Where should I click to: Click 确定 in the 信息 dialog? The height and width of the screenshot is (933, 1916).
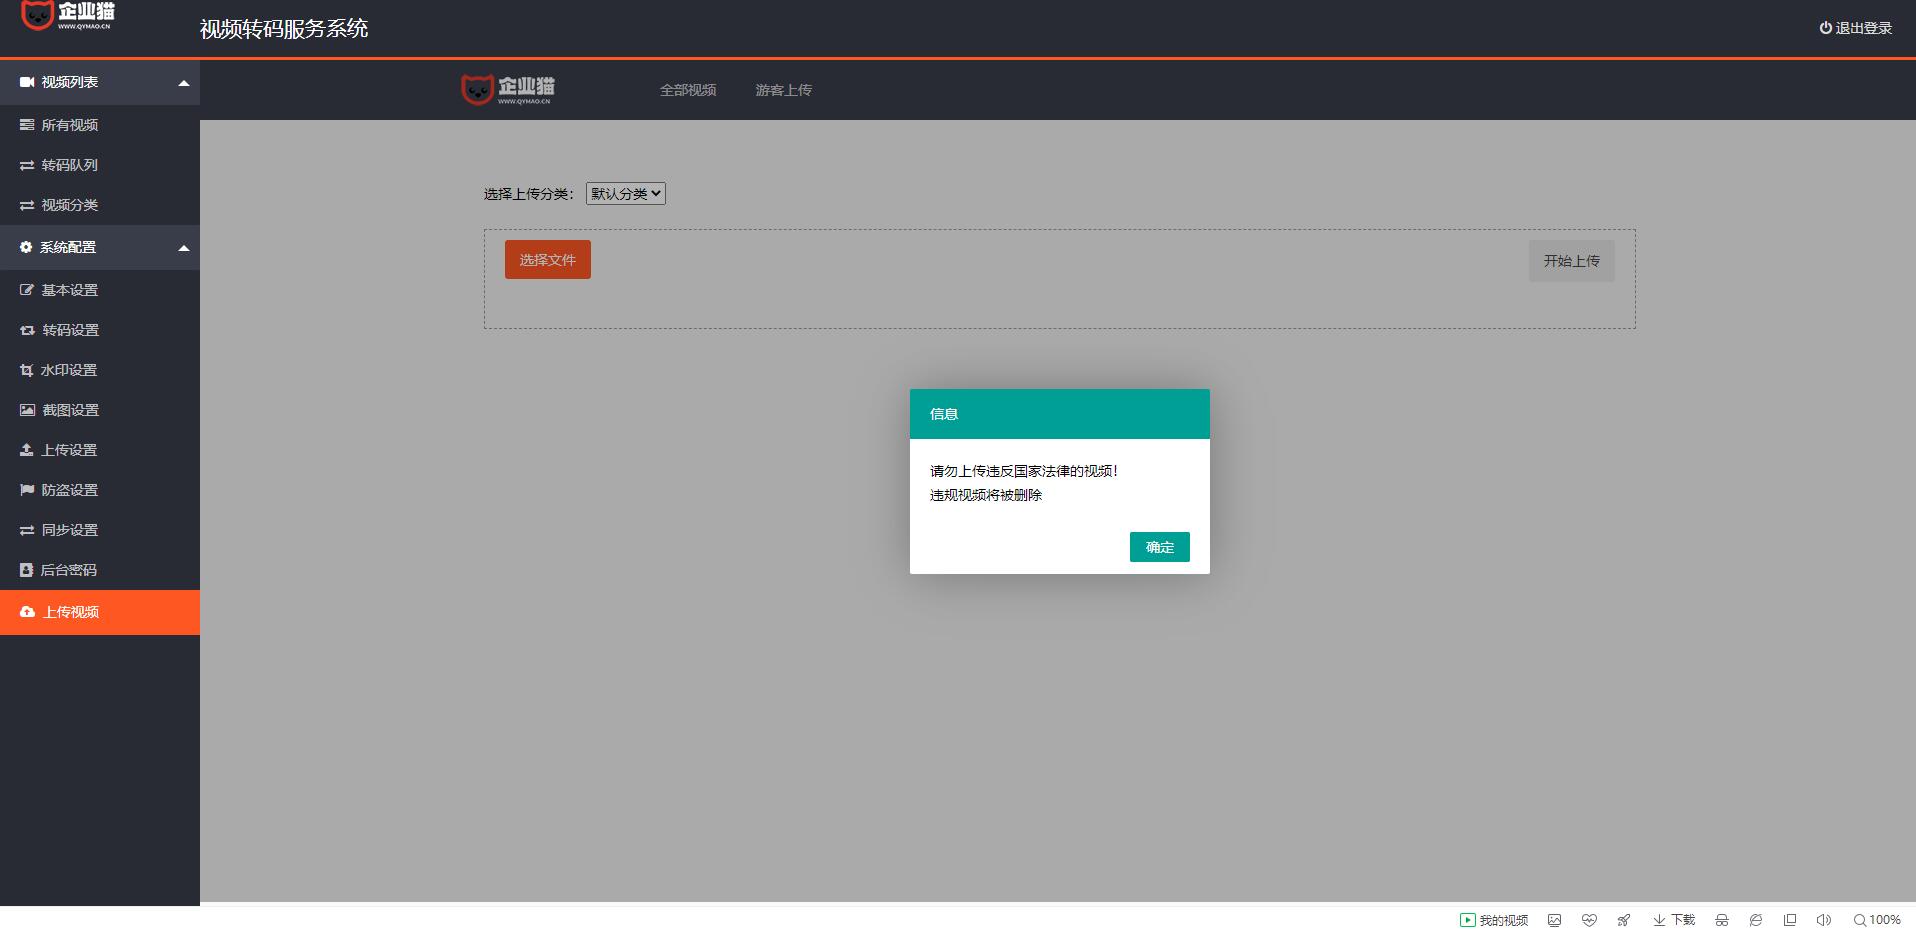pyautogui.click(x=1159, y=547)
